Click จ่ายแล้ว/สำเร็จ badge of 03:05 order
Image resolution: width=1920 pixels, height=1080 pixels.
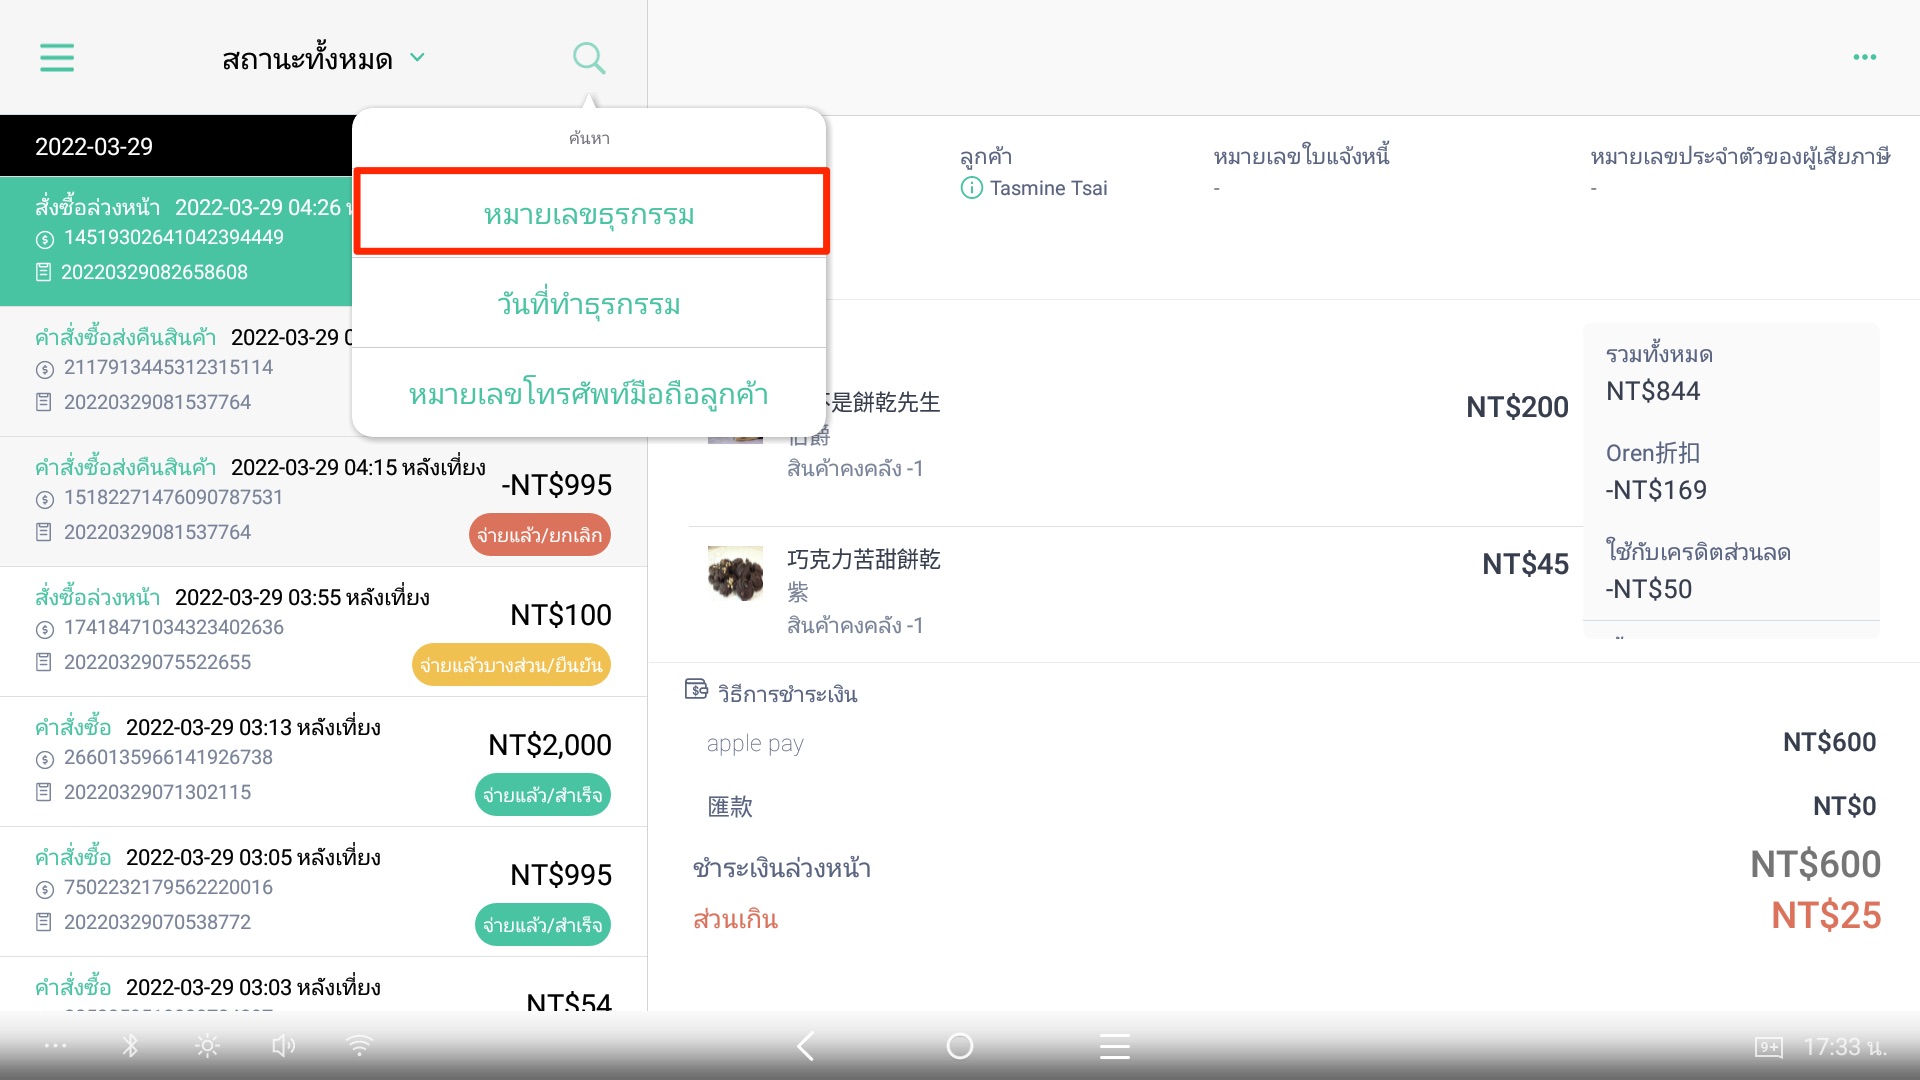[x=542, y=925]
